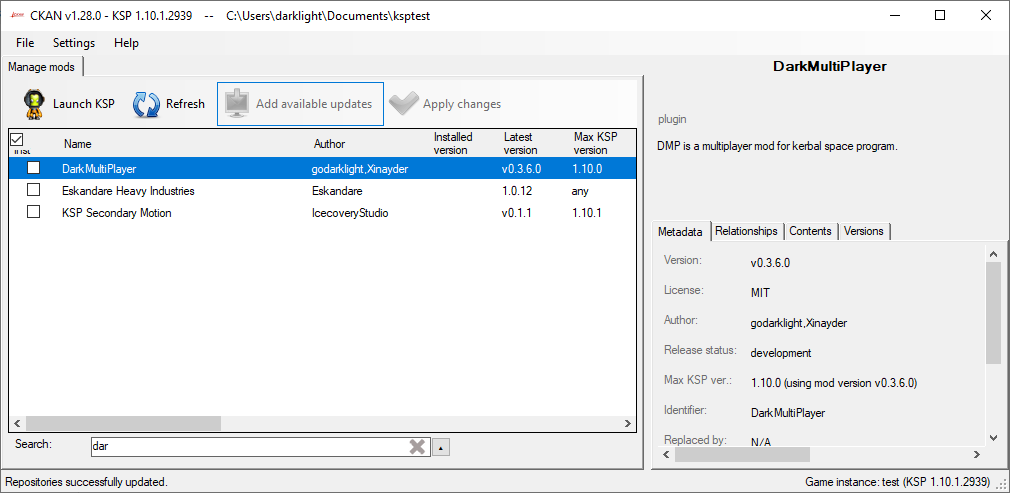Check the DarkMultiPlayer install checkbox
Screen dimensions: 1010x493
click(33, 168)
